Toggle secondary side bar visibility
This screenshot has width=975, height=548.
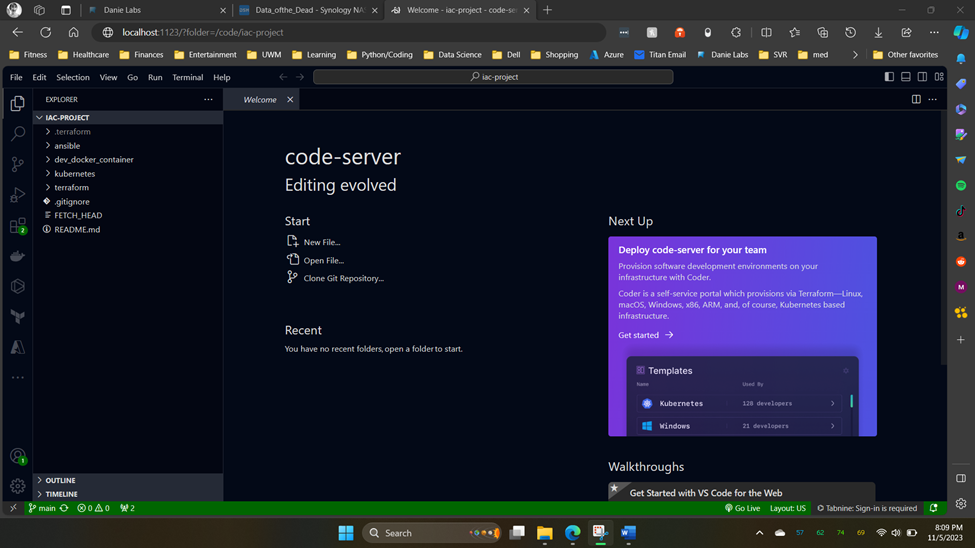[x=922, y=77]
